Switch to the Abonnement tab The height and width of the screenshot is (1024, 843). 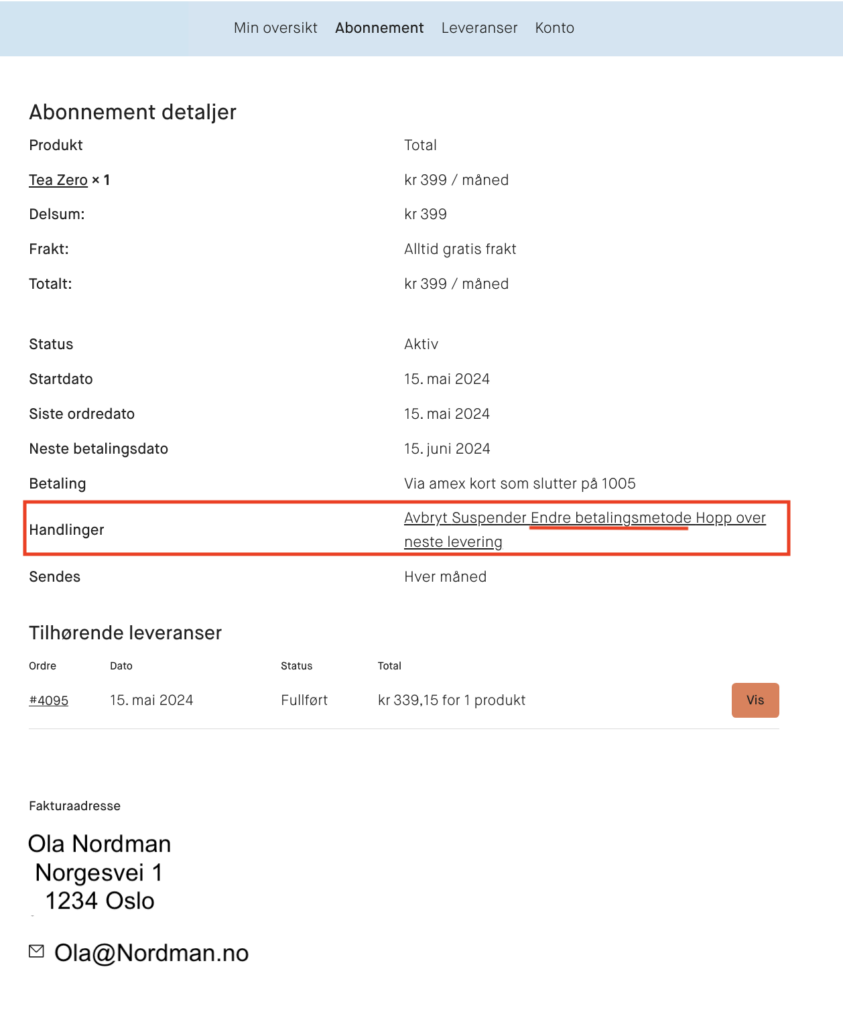coord(379,28)
